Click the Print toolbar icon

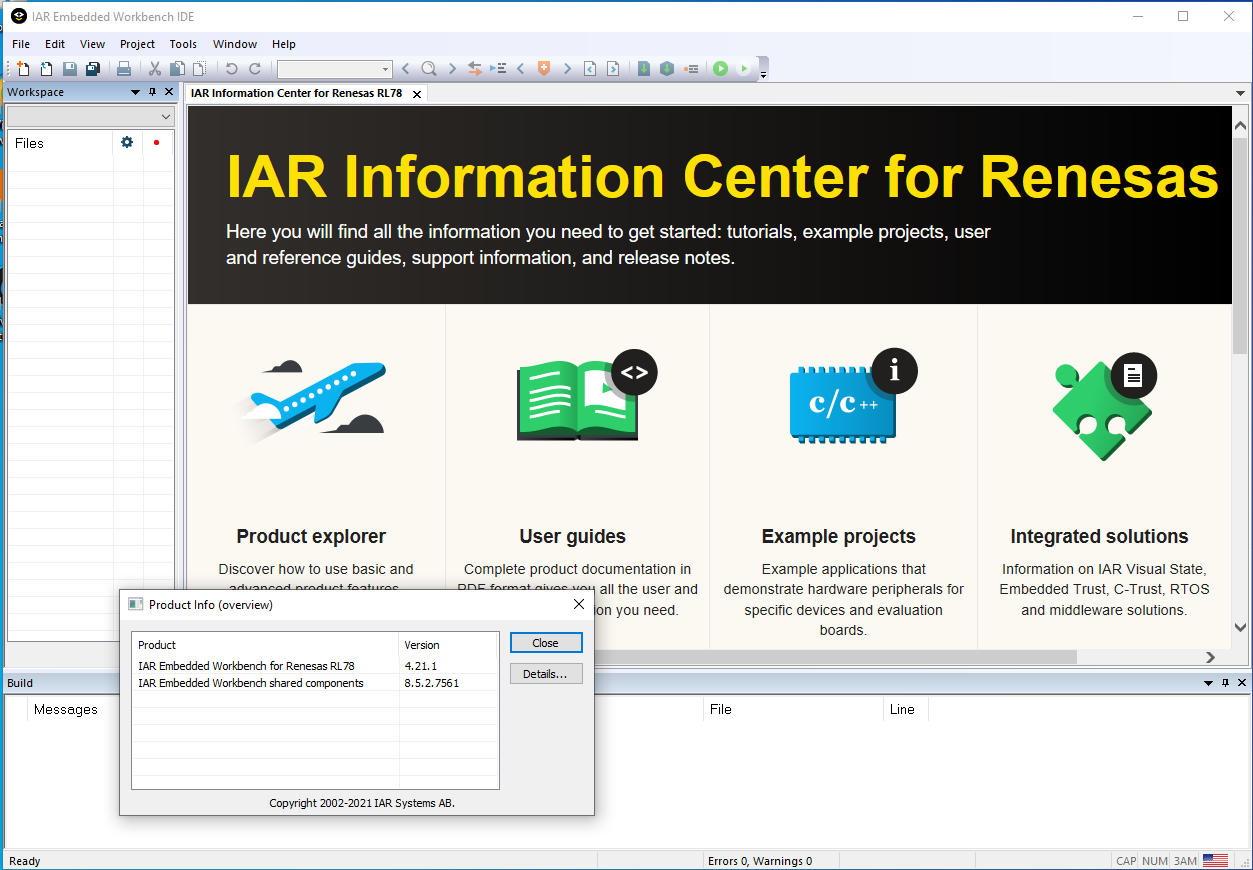click(x=124, y=68)
